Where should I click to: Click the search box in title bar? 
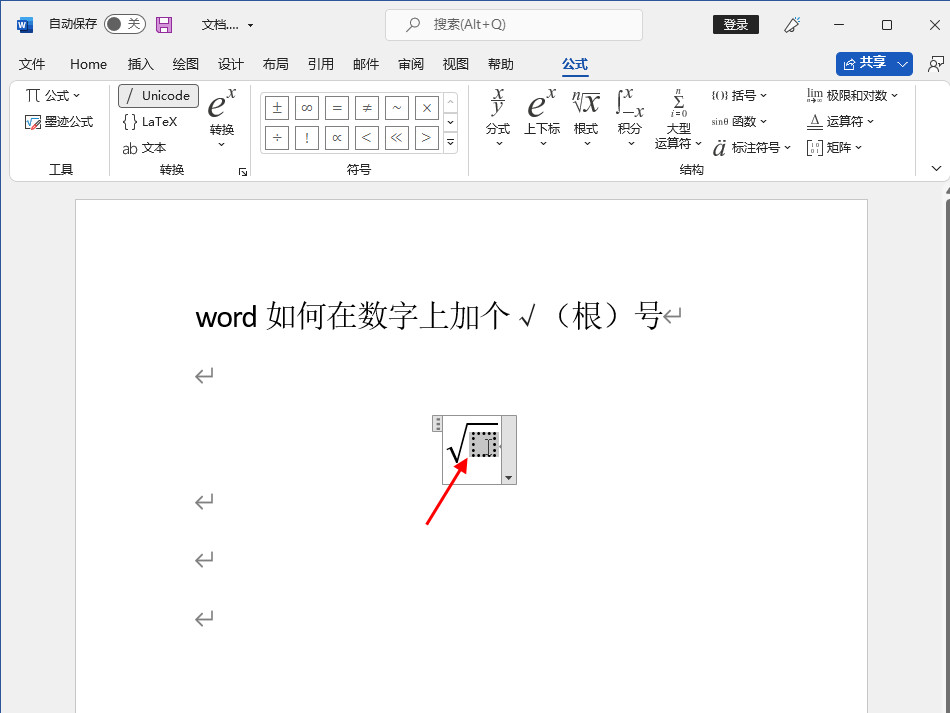[513, 25]
